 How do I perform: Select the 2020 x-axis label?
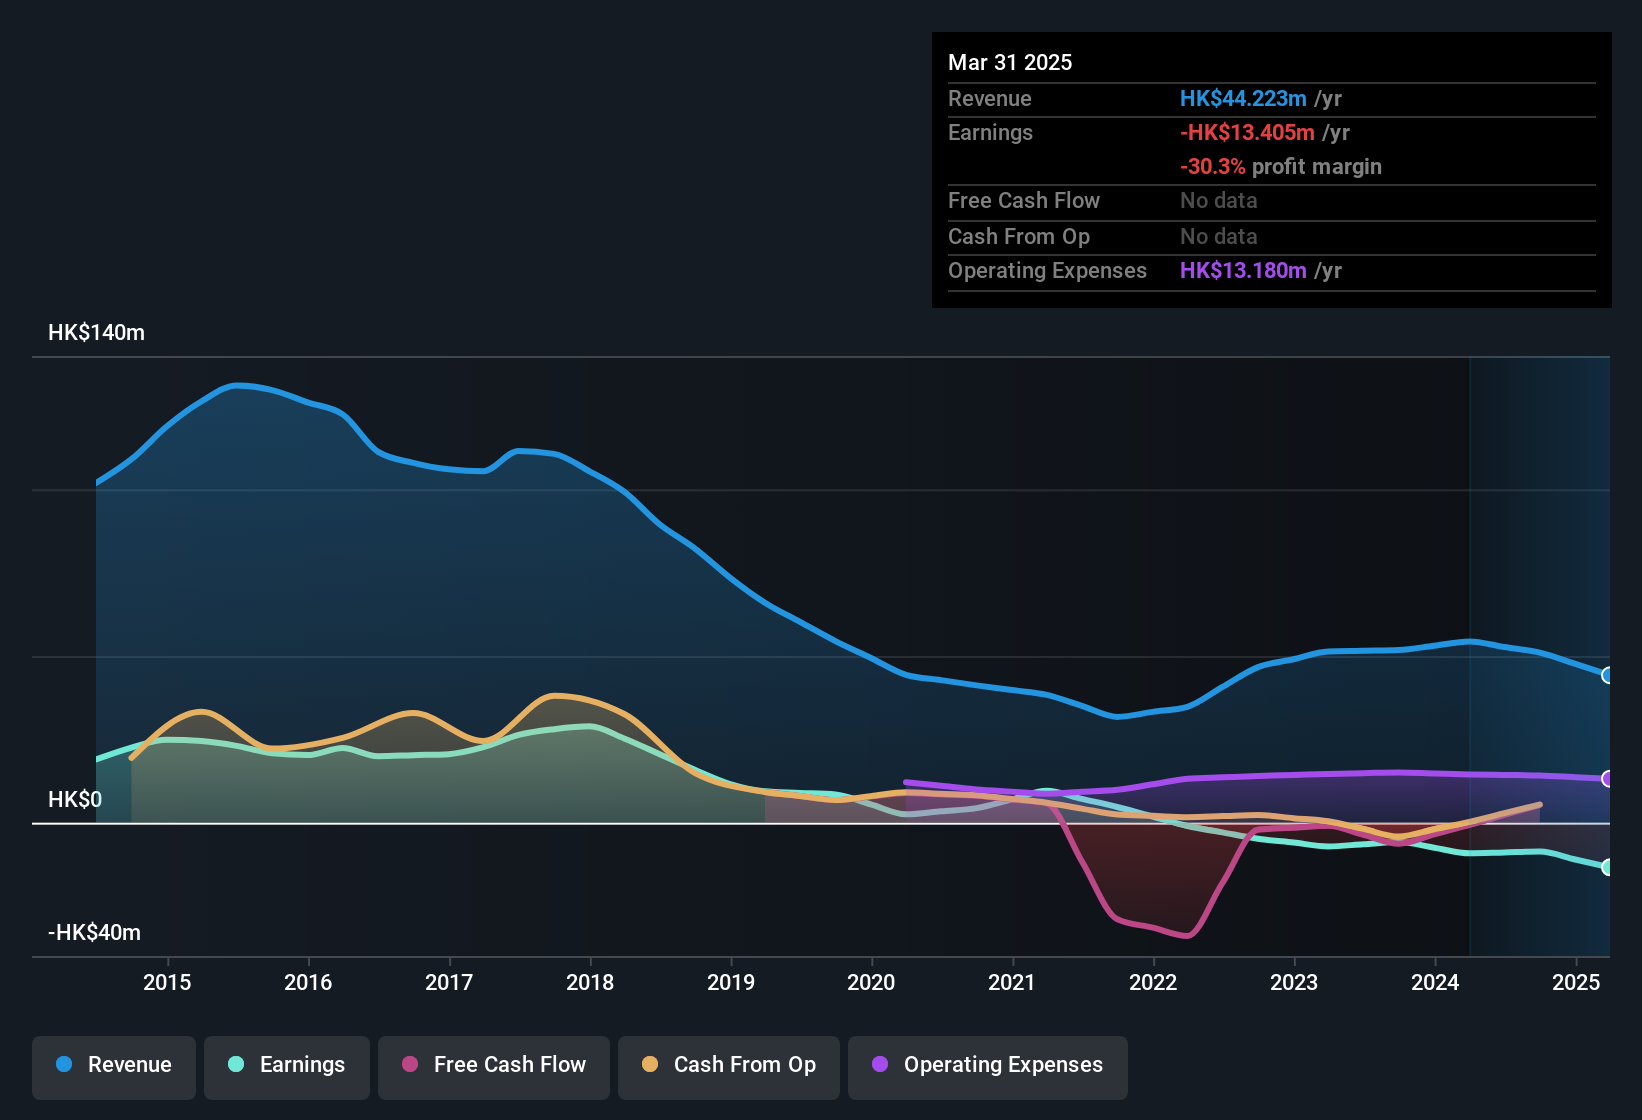[x=871, y=982]
